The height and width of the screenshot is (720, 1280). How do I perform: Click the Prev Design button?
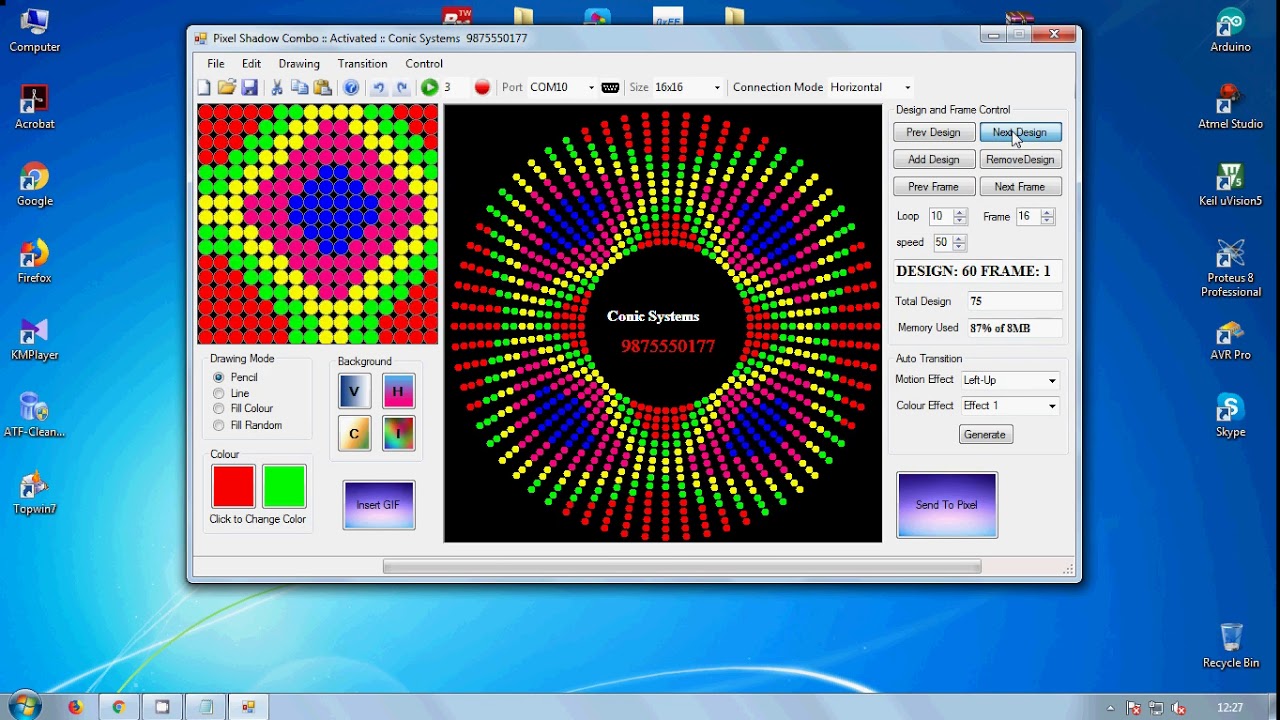click(x=933, y=132)
